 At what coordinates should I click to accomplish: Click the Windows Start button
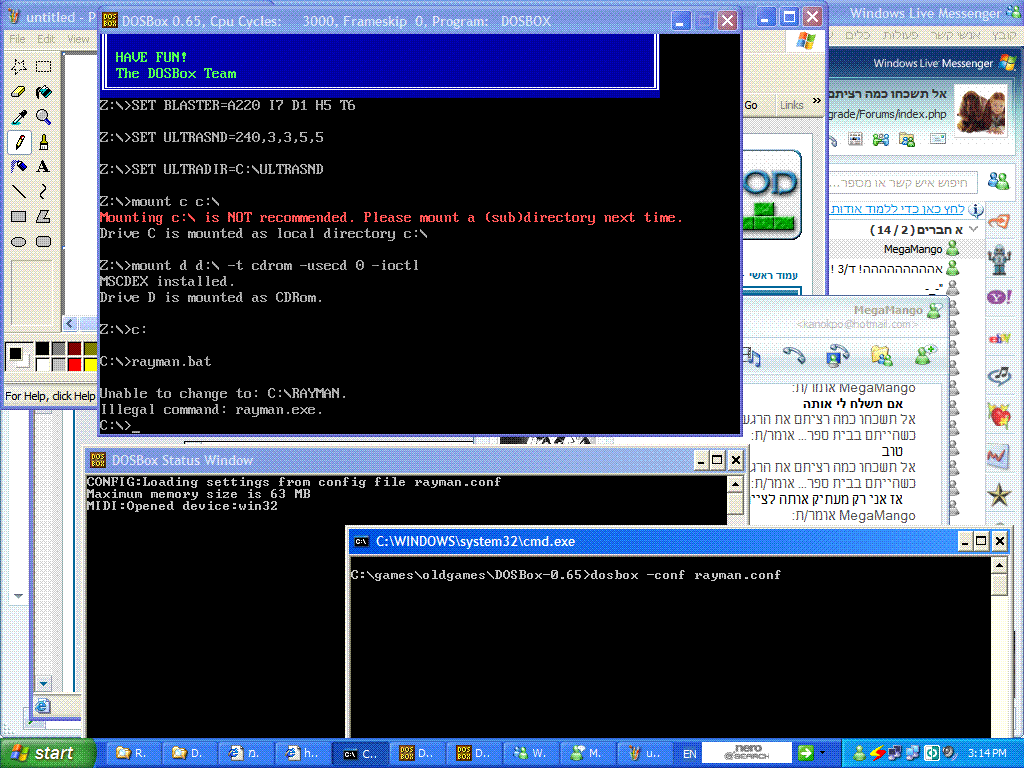48,753
